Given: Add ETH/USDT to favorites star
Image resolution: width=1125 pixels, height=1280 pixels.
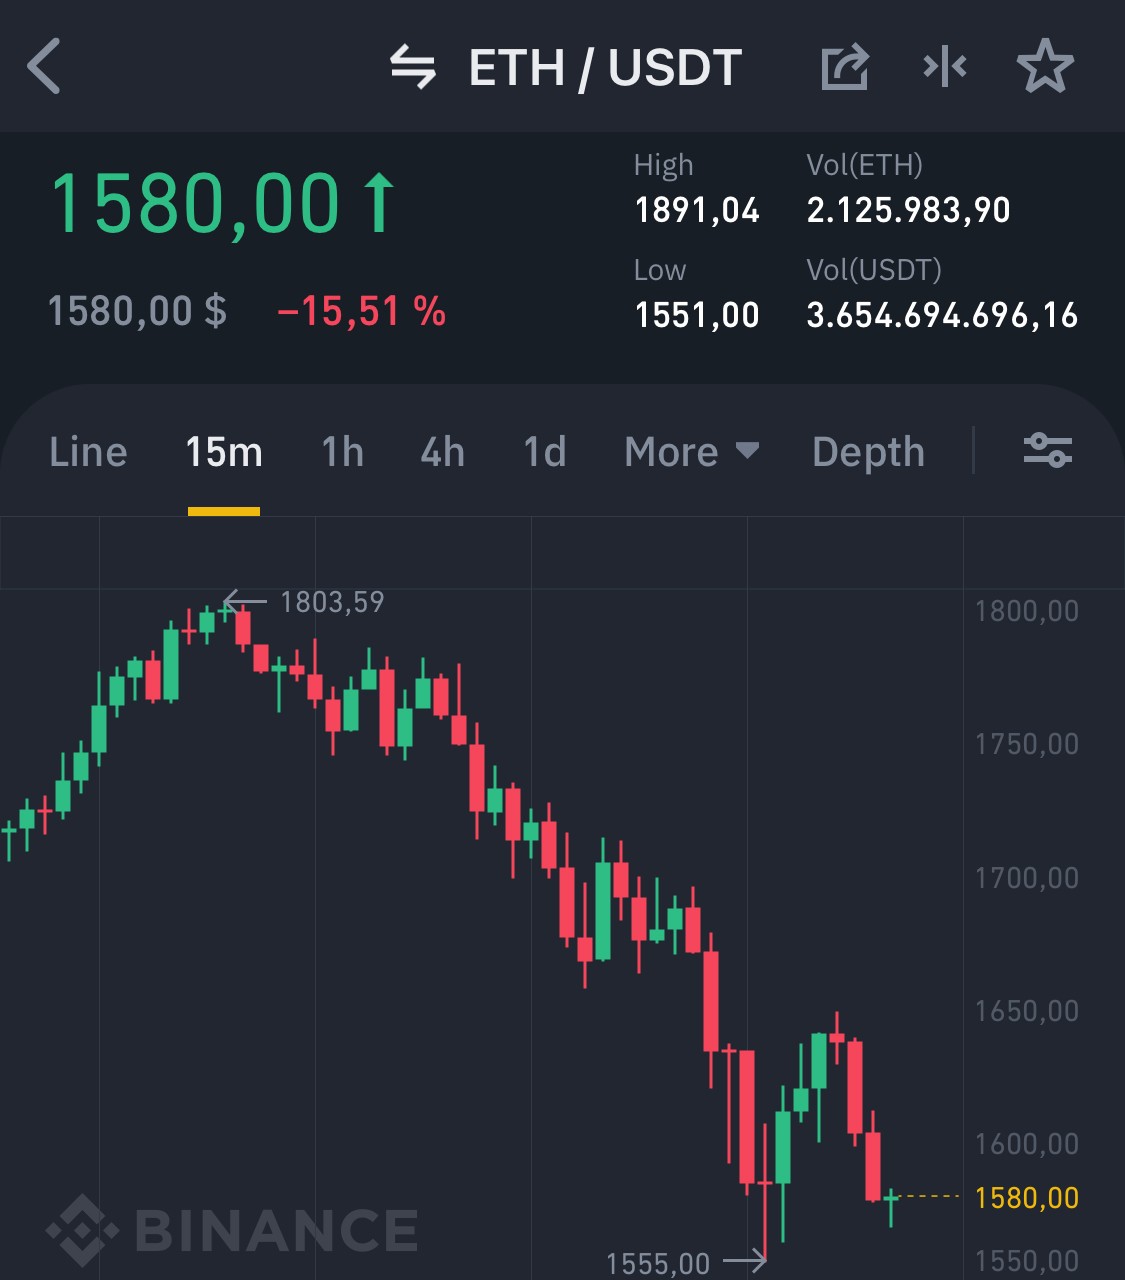Looking at the screenshot, I should (x=1045, y=66).
